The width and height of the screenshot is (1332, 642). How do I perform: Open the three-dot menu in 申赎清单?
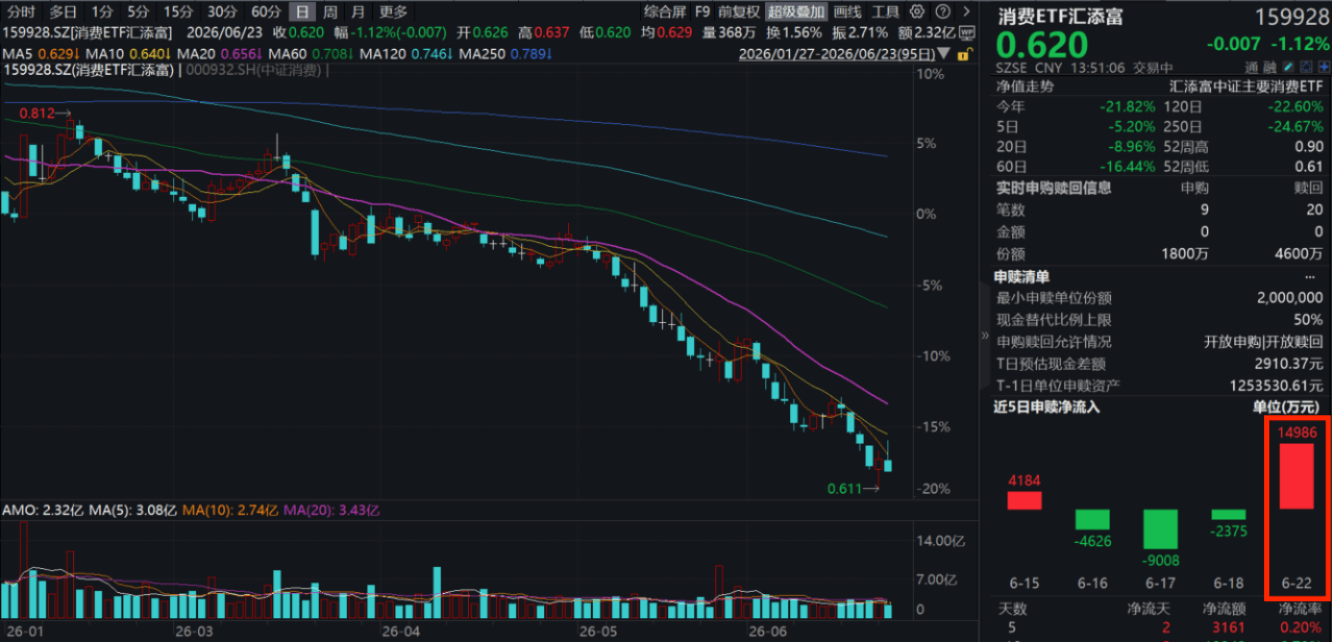click(x=1310, y=276)
